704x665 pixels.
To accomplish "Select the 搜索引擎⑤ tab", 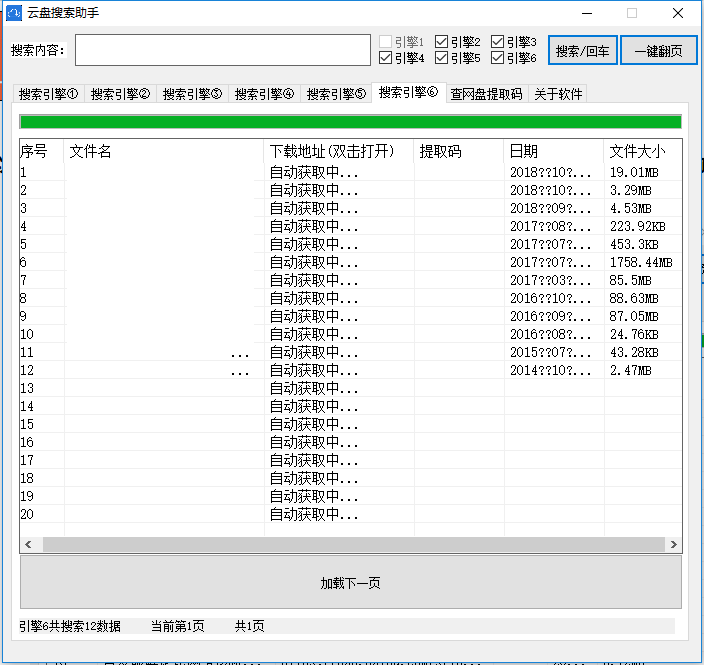I will (336, 94).
